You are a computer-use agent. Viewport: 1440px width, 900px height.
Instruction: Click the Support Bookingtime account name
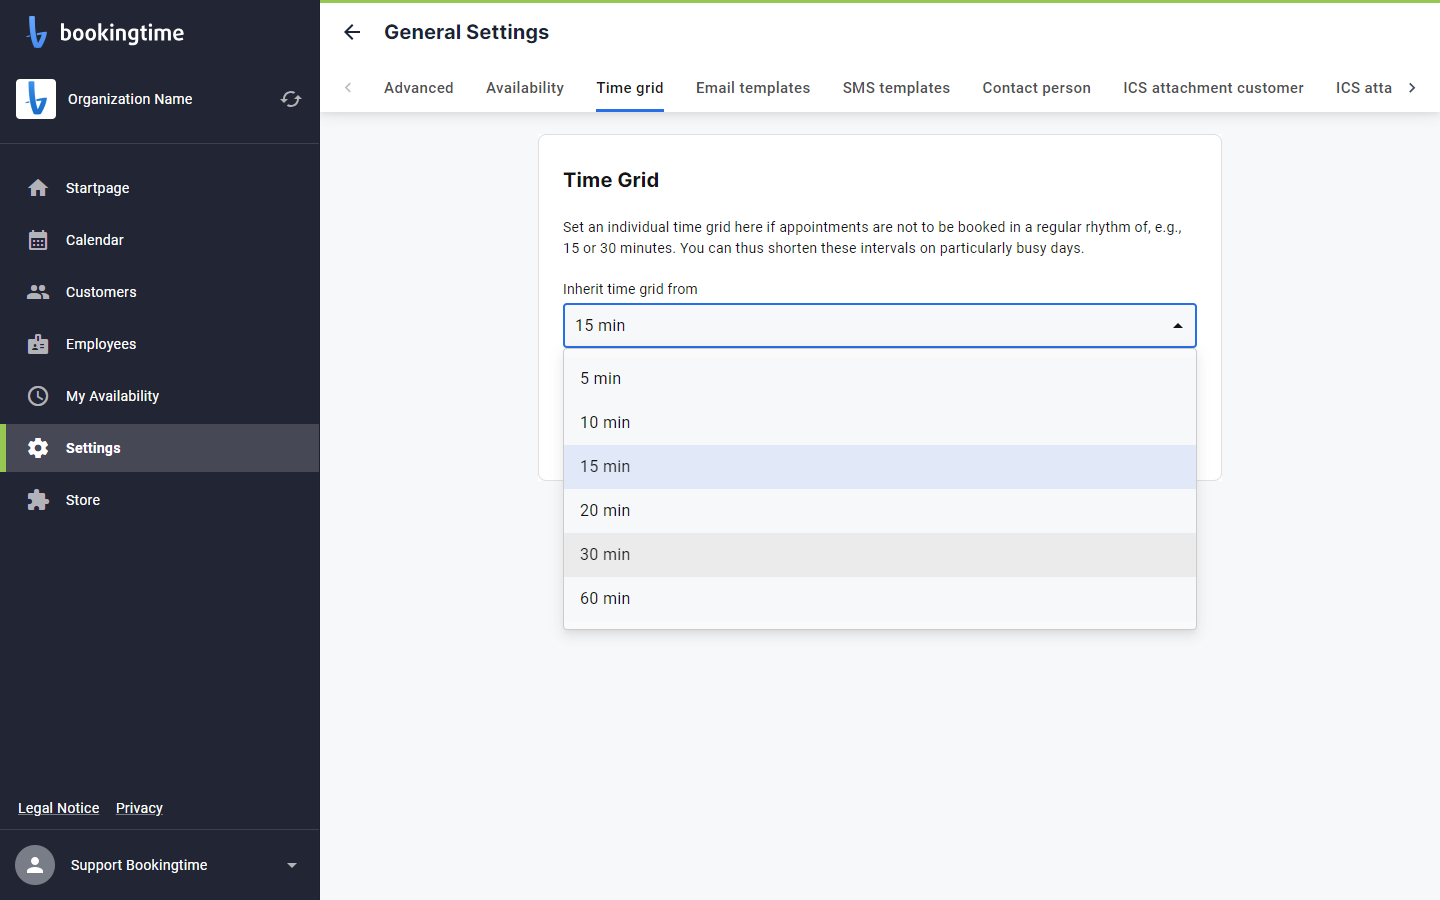(x=139, y=865)
